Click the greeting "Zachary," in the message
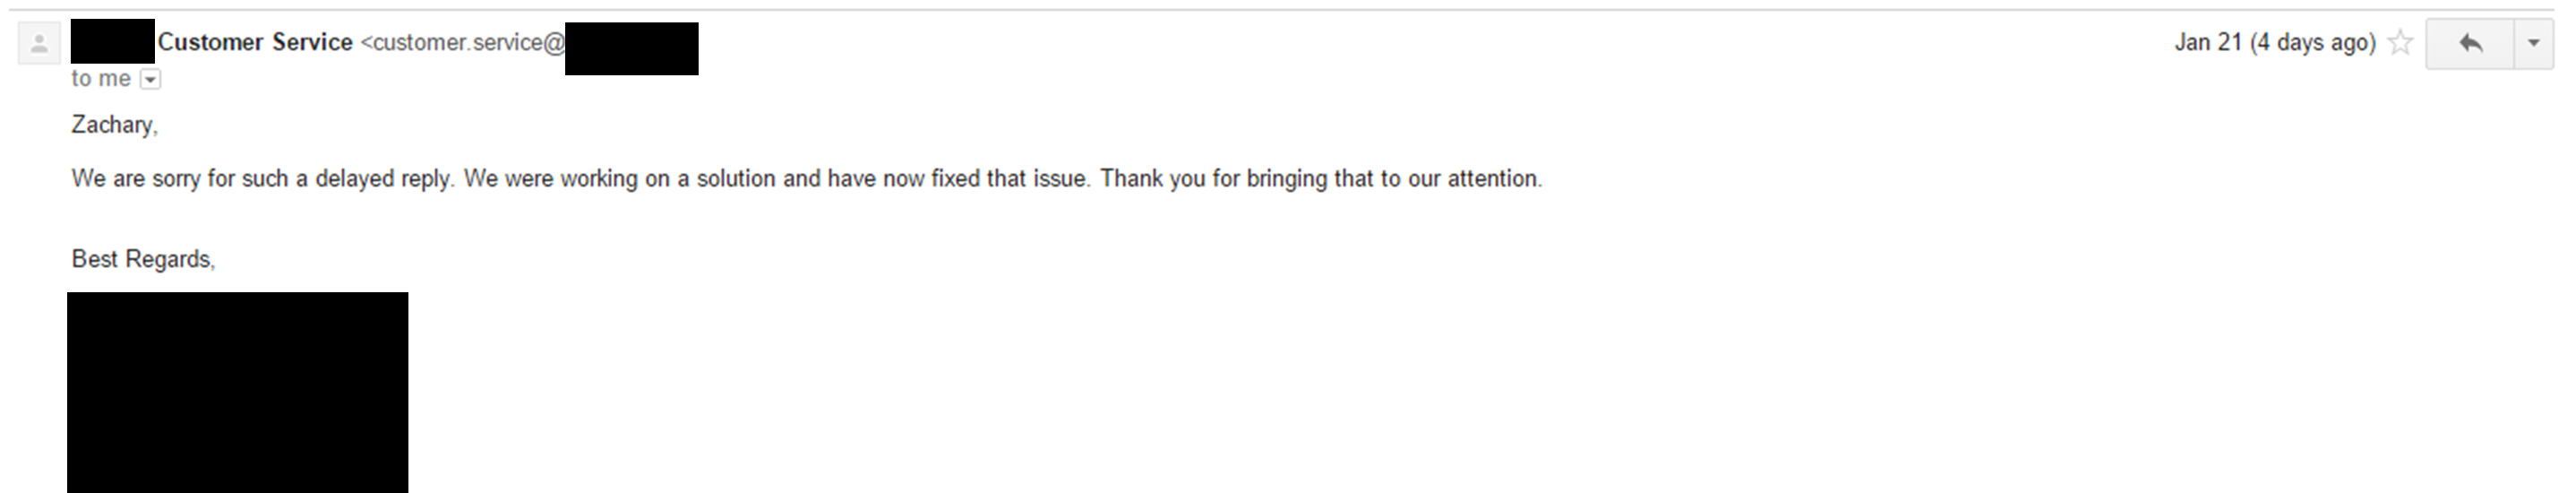Screen dimensions: 2576x493 click(115, 125)
